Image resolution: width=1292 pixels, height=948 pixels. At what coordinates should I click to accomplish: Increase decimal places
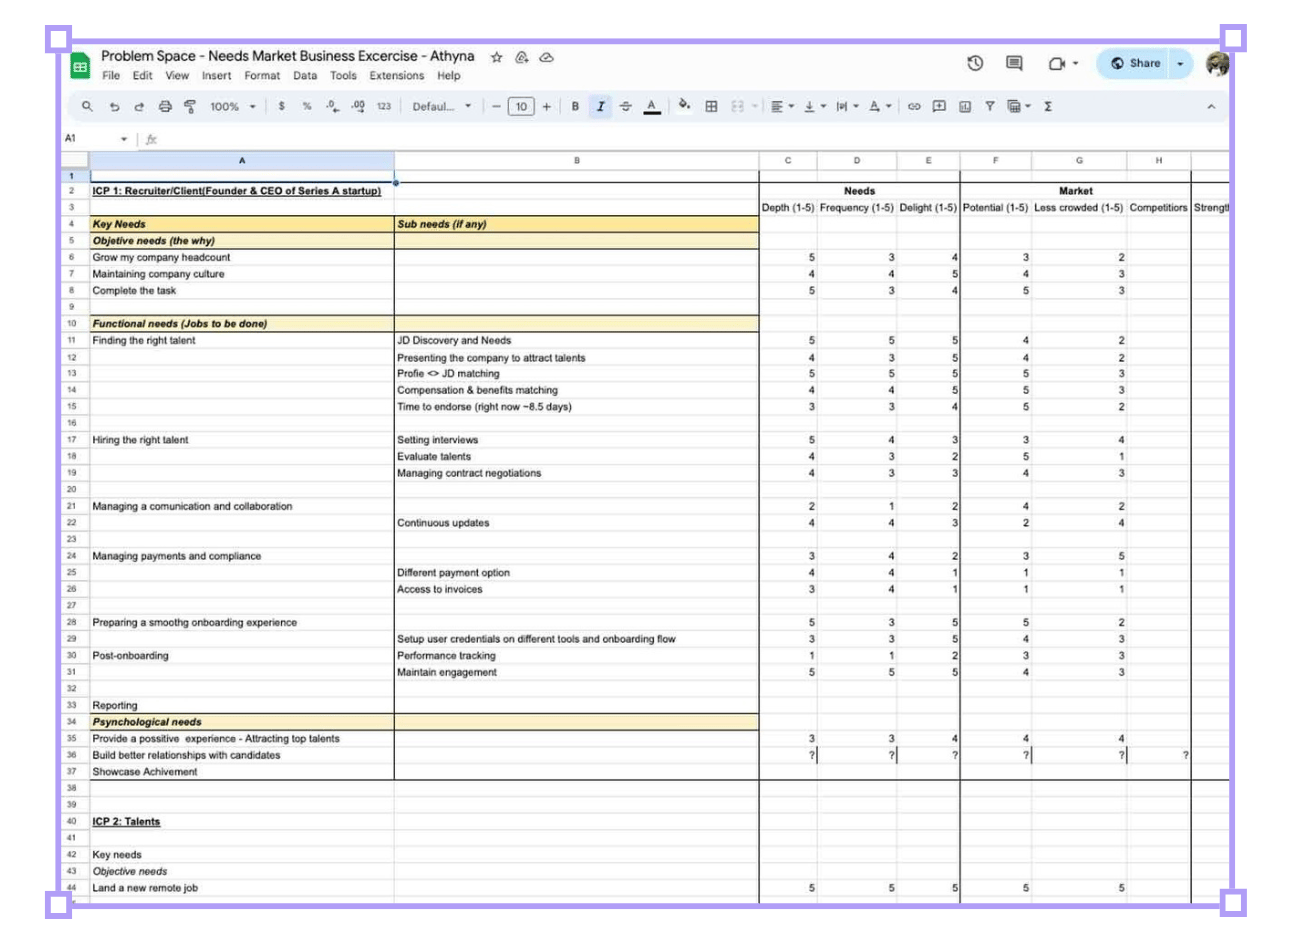tap(358, 106)
